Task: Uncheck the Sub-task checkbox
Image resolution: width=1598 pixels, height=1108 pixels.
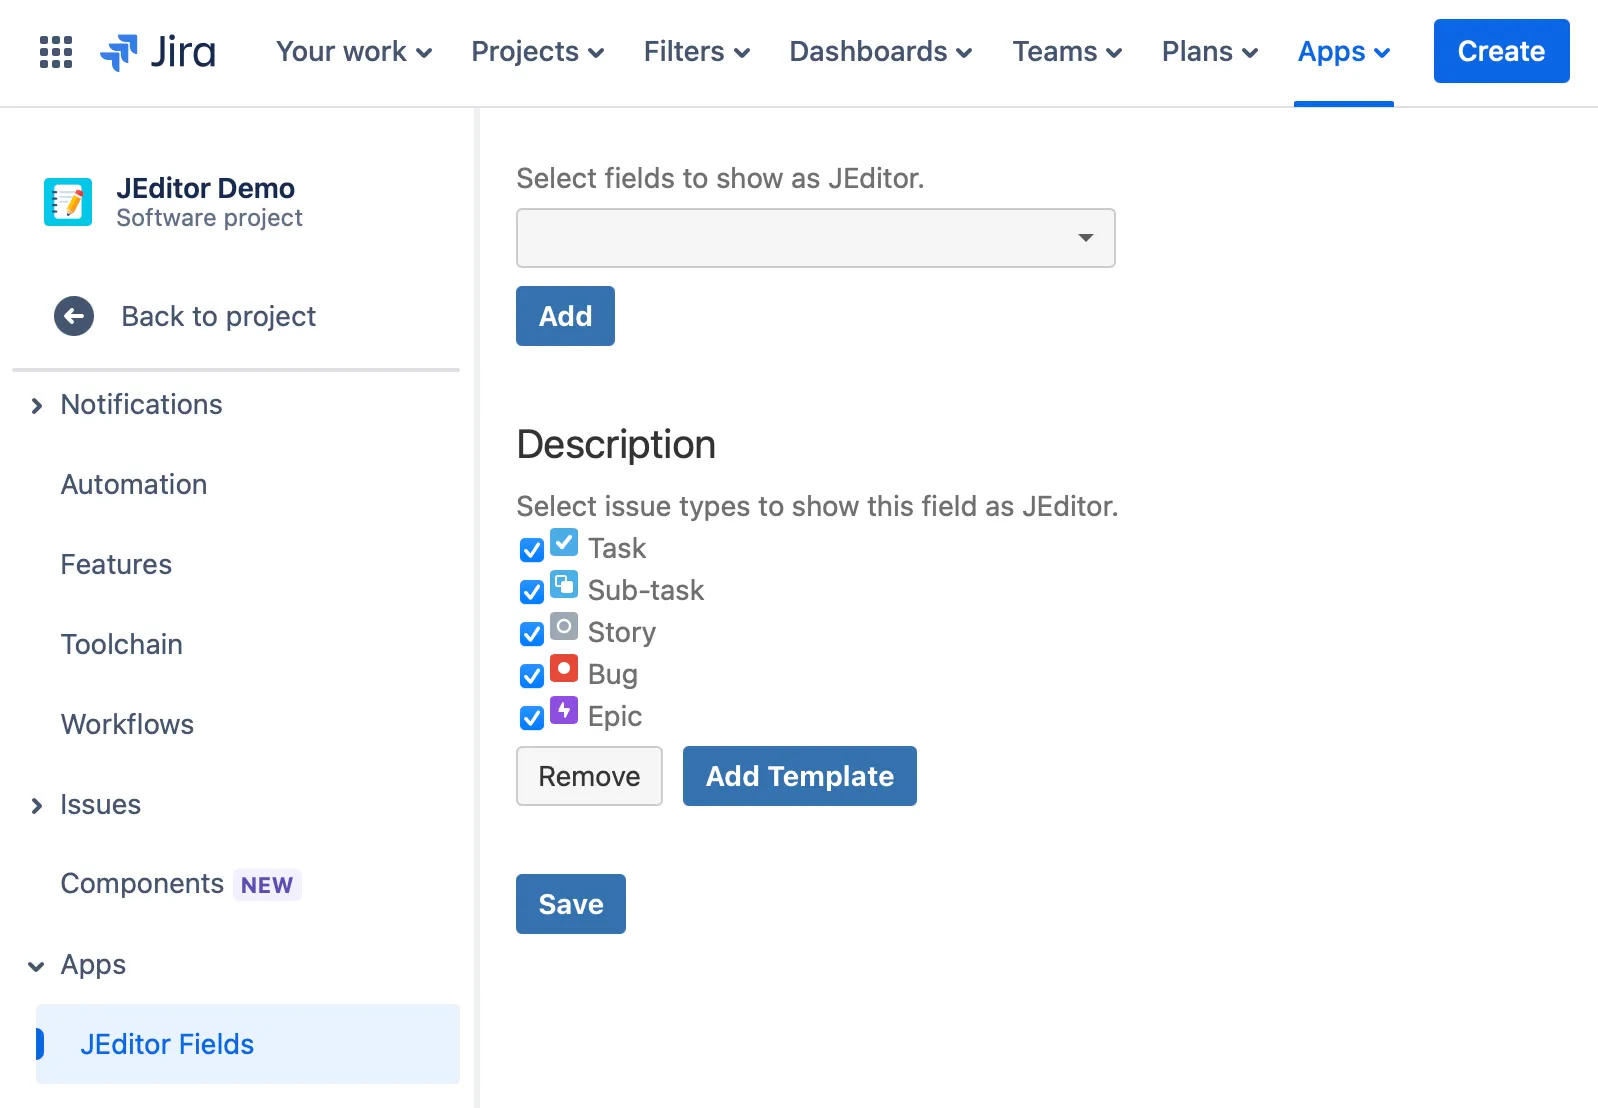Action: click(532, 592)
